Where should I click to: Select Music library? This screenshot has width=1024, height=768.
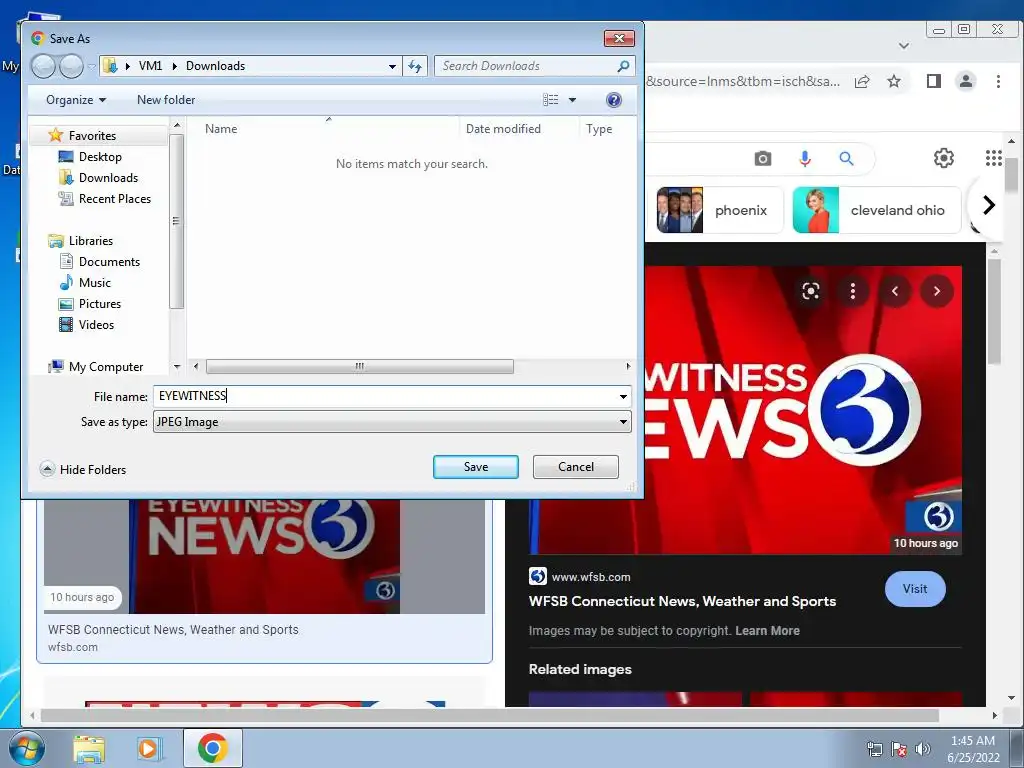tap(94, 283)
